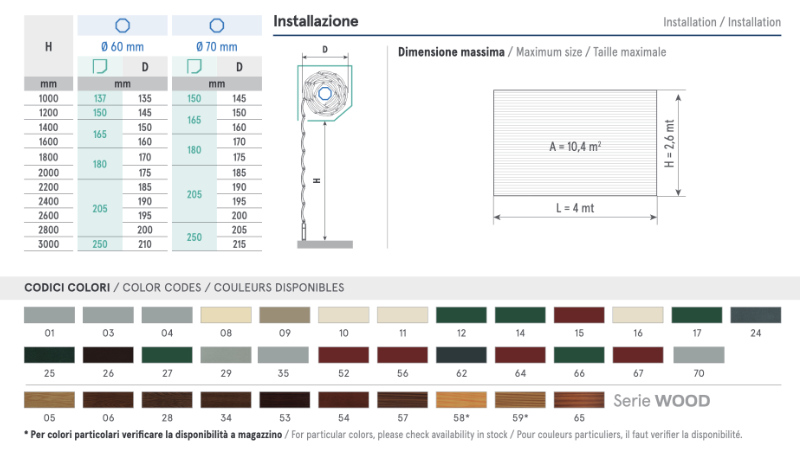Image resolution: width=800 pixels, height=455 pixels.
Task: Click the maximum size rectangle diagram
Action: (574, 144)
